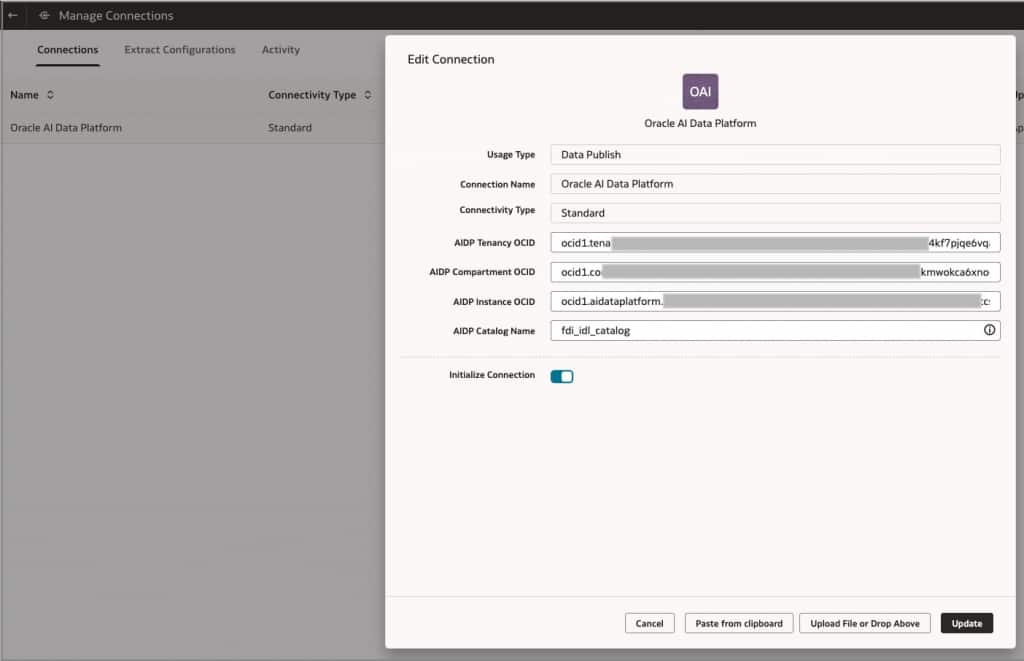The image size is (1024, 661).
Task: Click the back arrow in the header
Action: [x=12, y=15]
